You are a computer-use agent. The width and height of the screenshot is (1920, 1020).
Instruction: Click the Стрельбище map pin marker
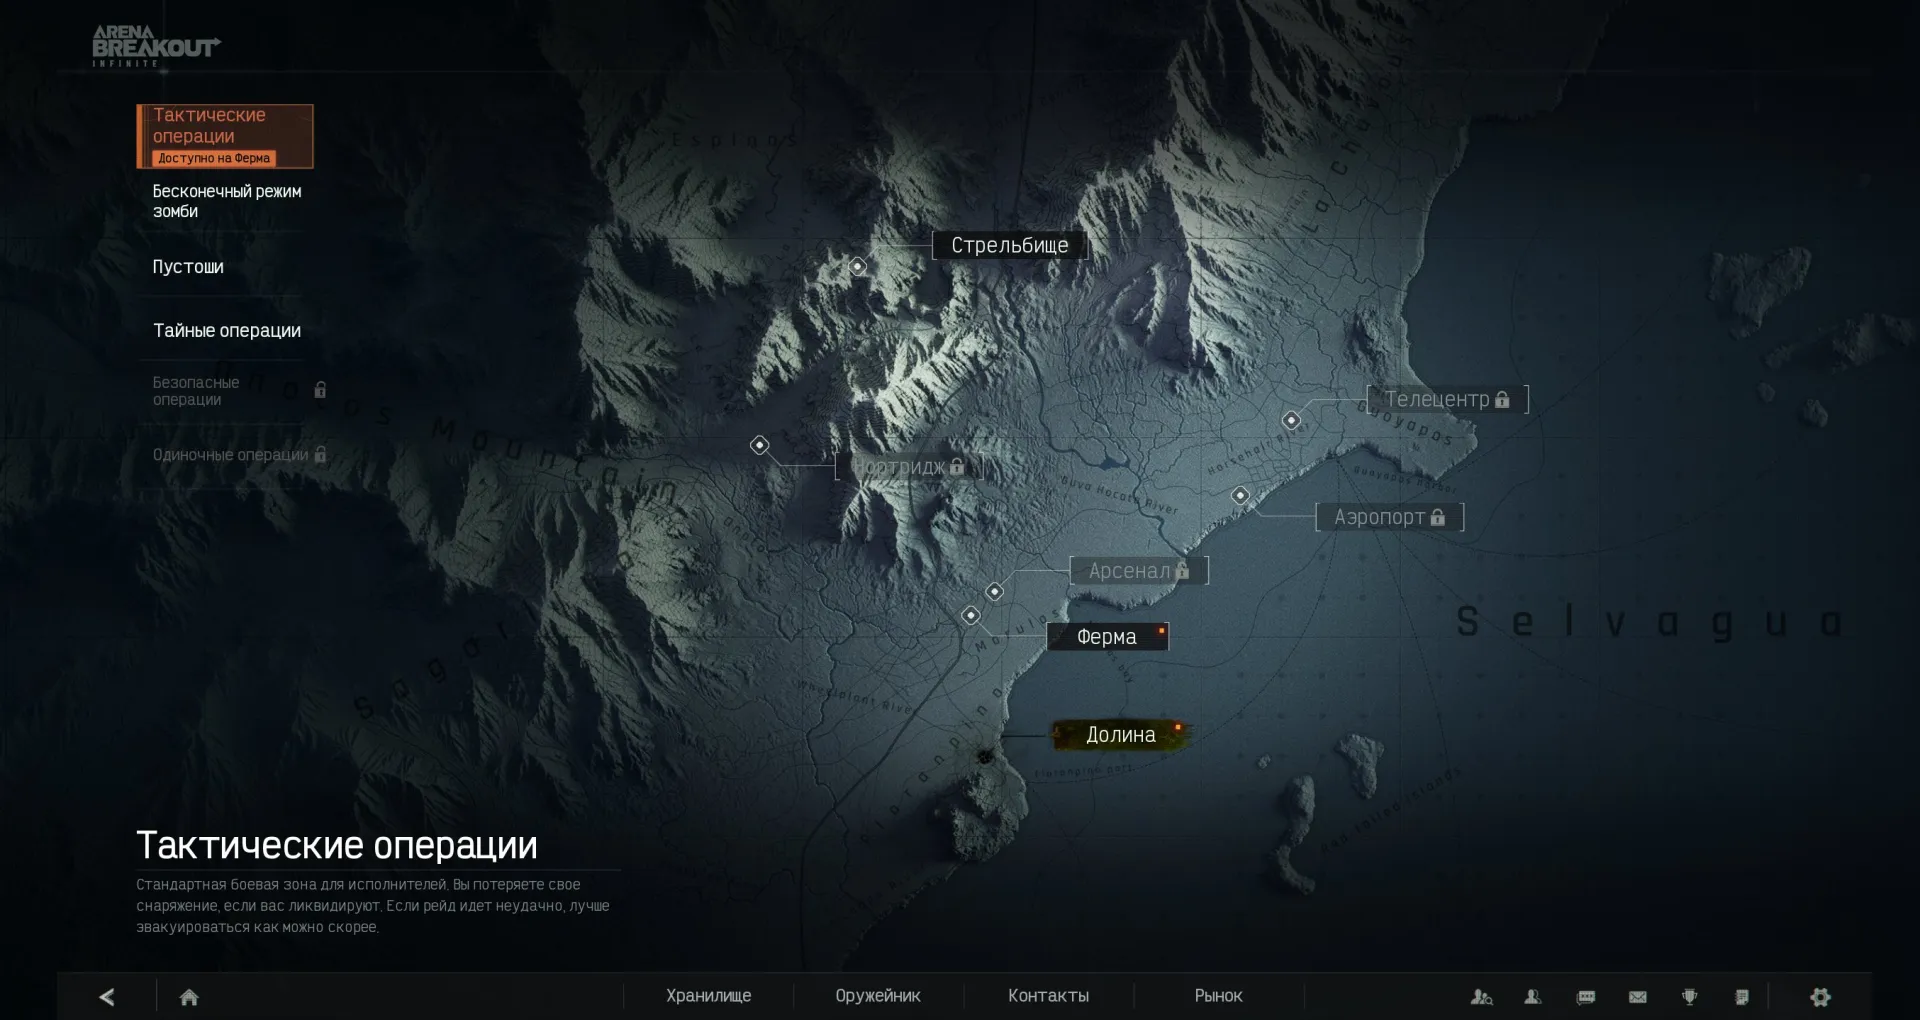coord(858,266)
